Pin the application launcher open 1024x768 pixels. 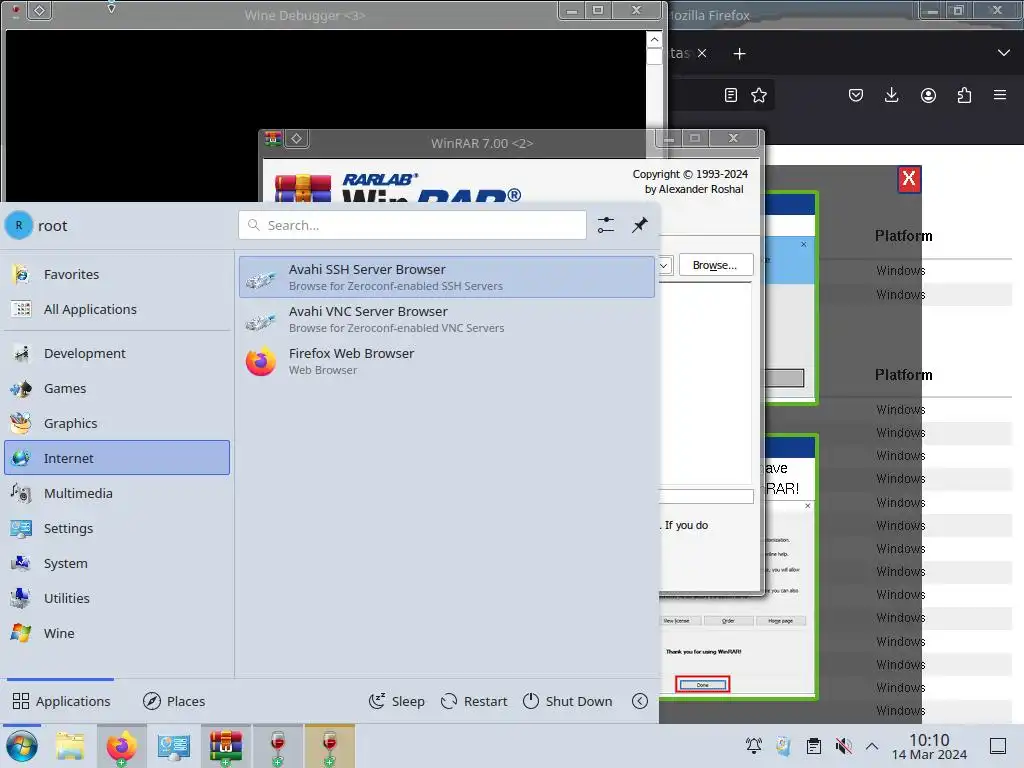click(x=639, y=225)
